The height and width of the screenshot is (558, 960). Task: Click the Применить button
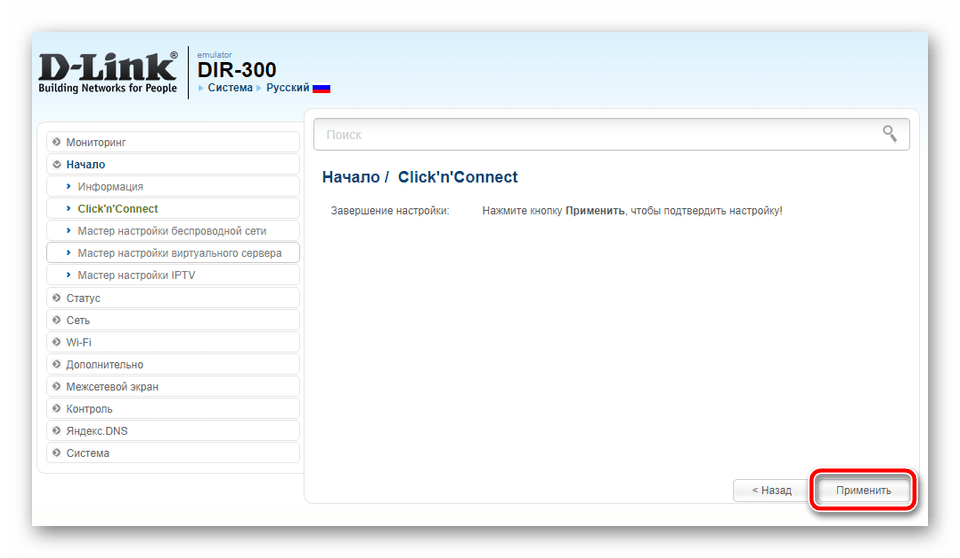863,490
